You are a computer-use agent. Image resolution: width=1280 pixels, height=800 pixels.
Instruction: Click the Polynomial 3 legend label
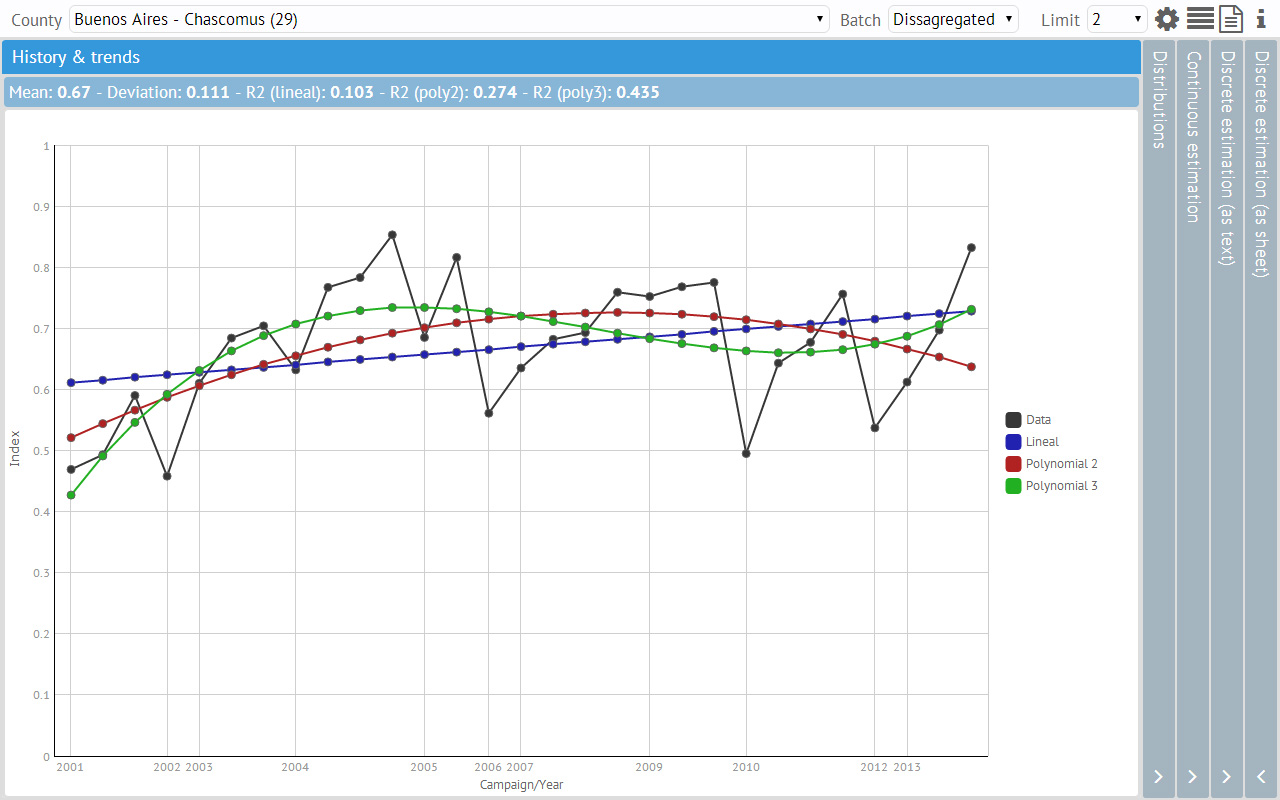(x=1062, y=486)
